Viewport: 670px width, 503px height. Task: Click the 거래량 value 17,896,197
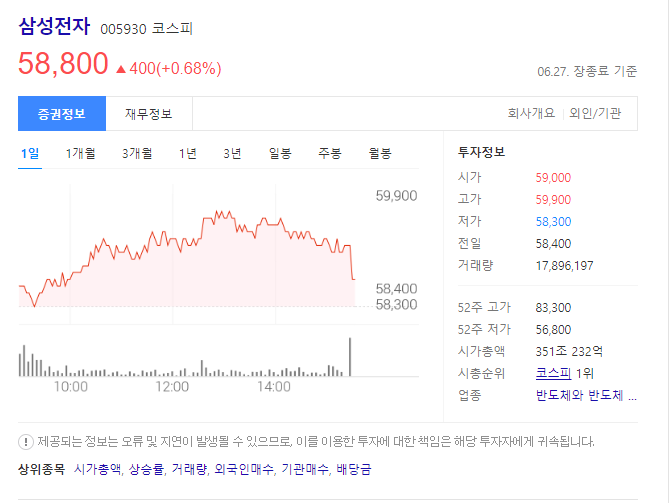pos(564,266)
